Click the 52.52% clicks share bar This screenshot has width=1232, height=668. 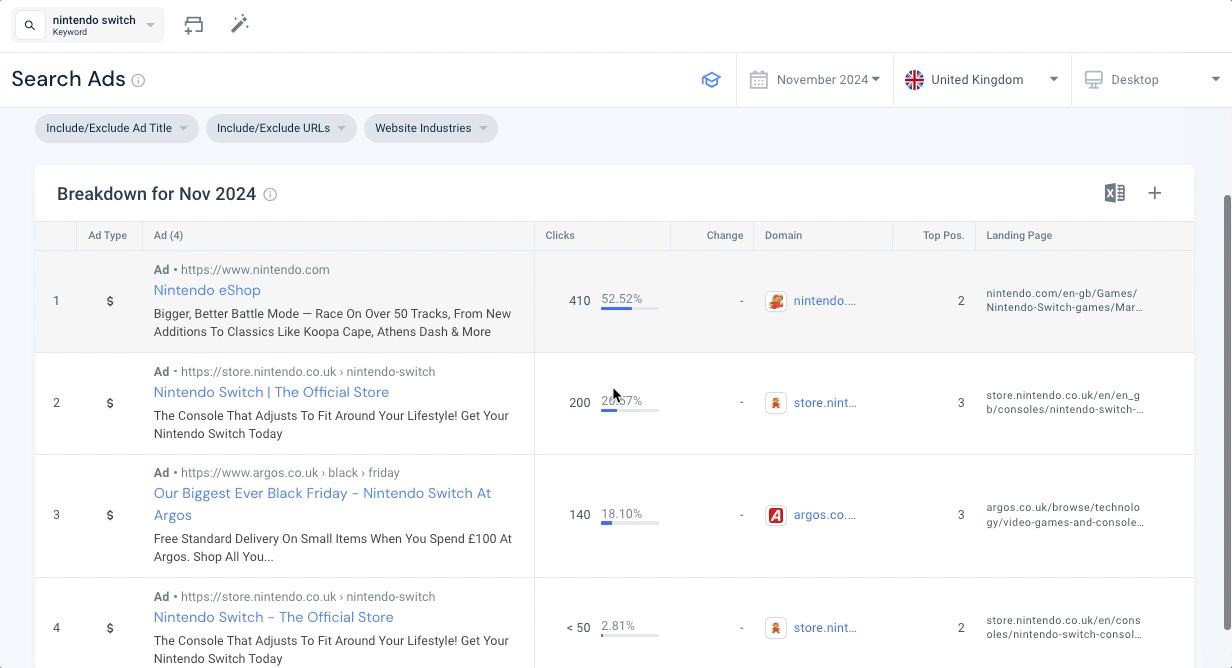point(630,309)
